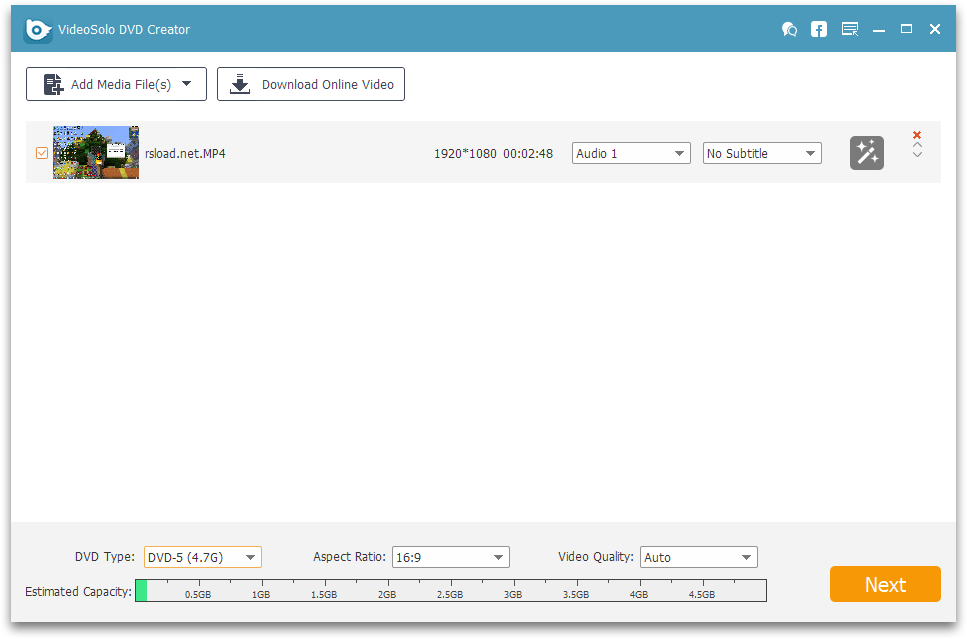Screen dimensions: 967x639
Task: Click the orange Next button
Action: (x=885, y=584)
